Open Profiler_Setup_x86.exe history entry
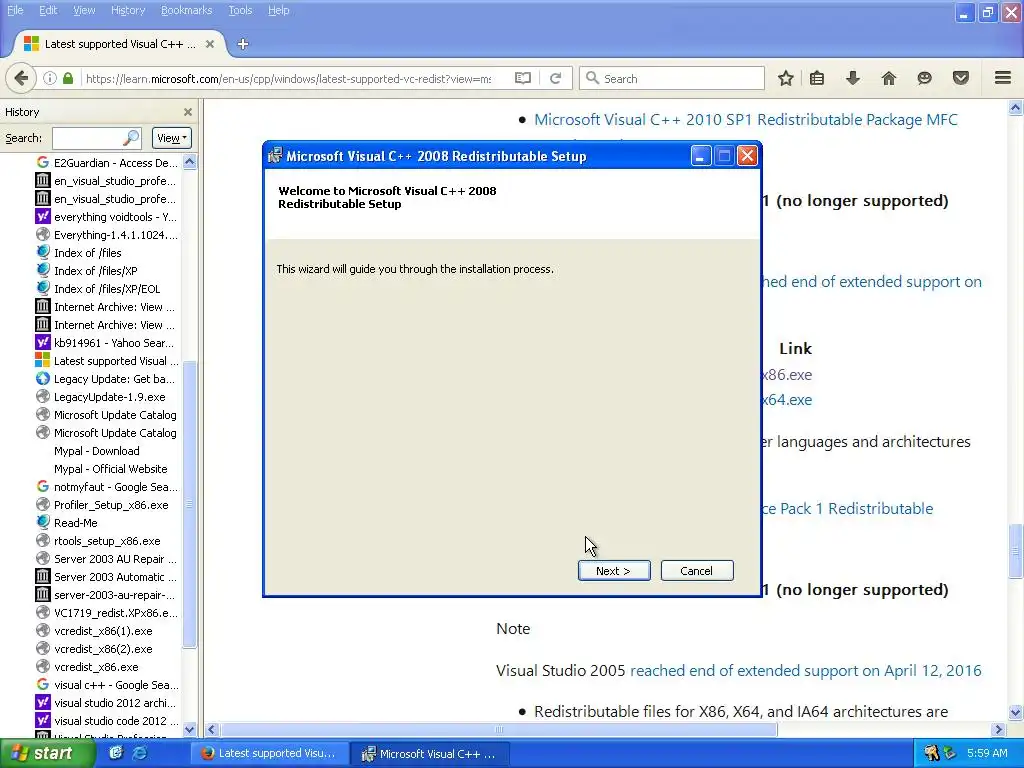1024x768 pixels. [x=103, y=505]
